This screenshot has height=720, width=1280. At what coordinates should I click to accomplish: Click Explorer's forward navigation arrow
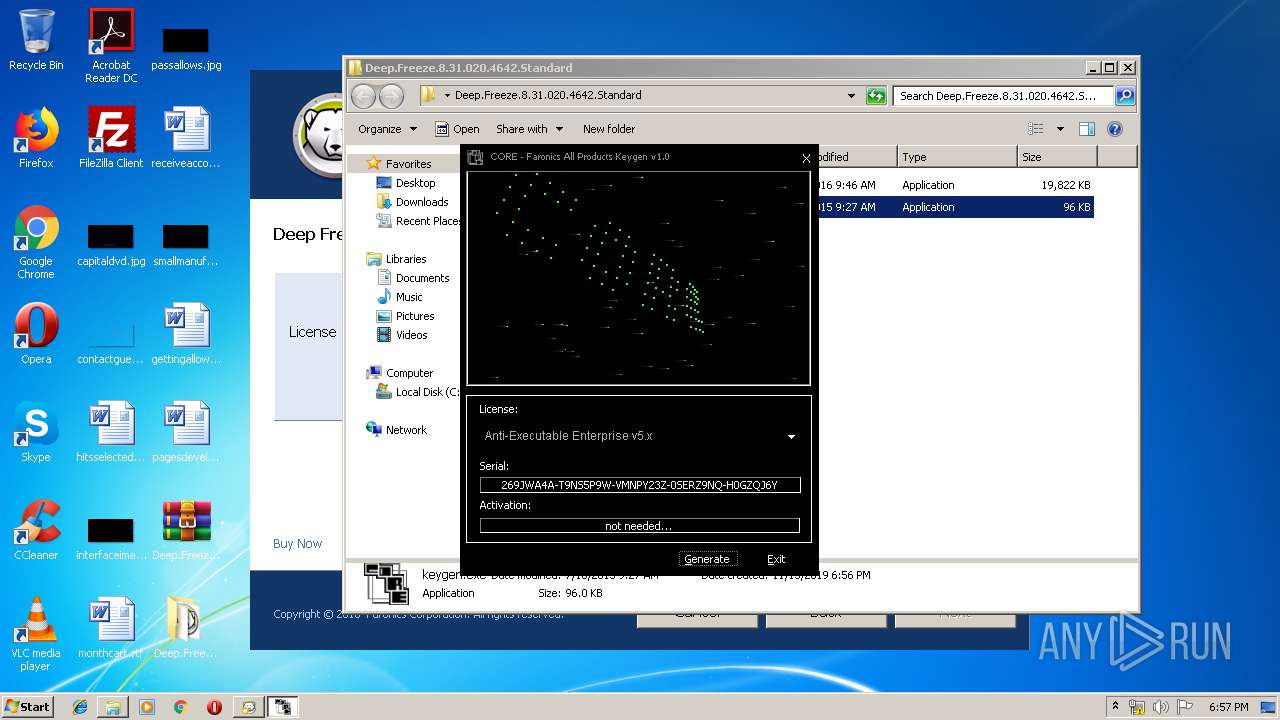[391, 96]
